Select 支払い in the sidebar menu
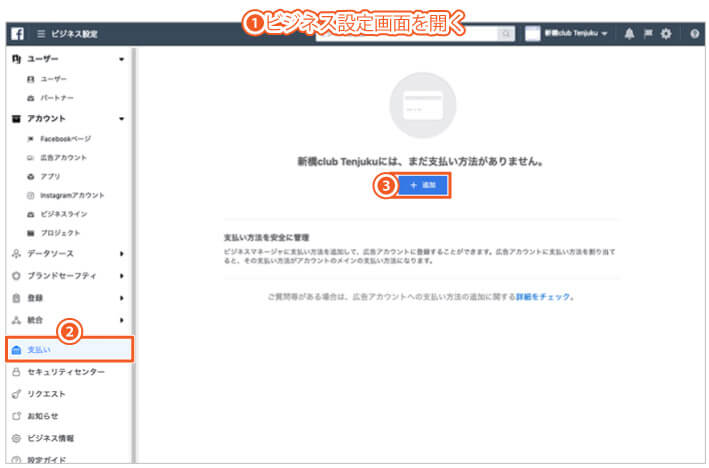The image size is (709, 468). (x=70, y=350)
